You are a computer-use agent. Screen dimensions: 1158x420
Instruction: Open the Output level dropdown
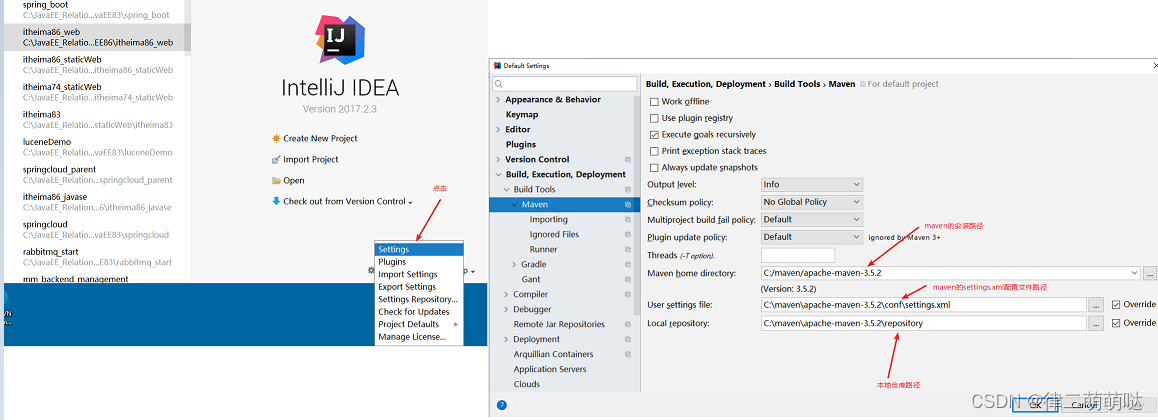pyautogui.click(x=812, y=185)
